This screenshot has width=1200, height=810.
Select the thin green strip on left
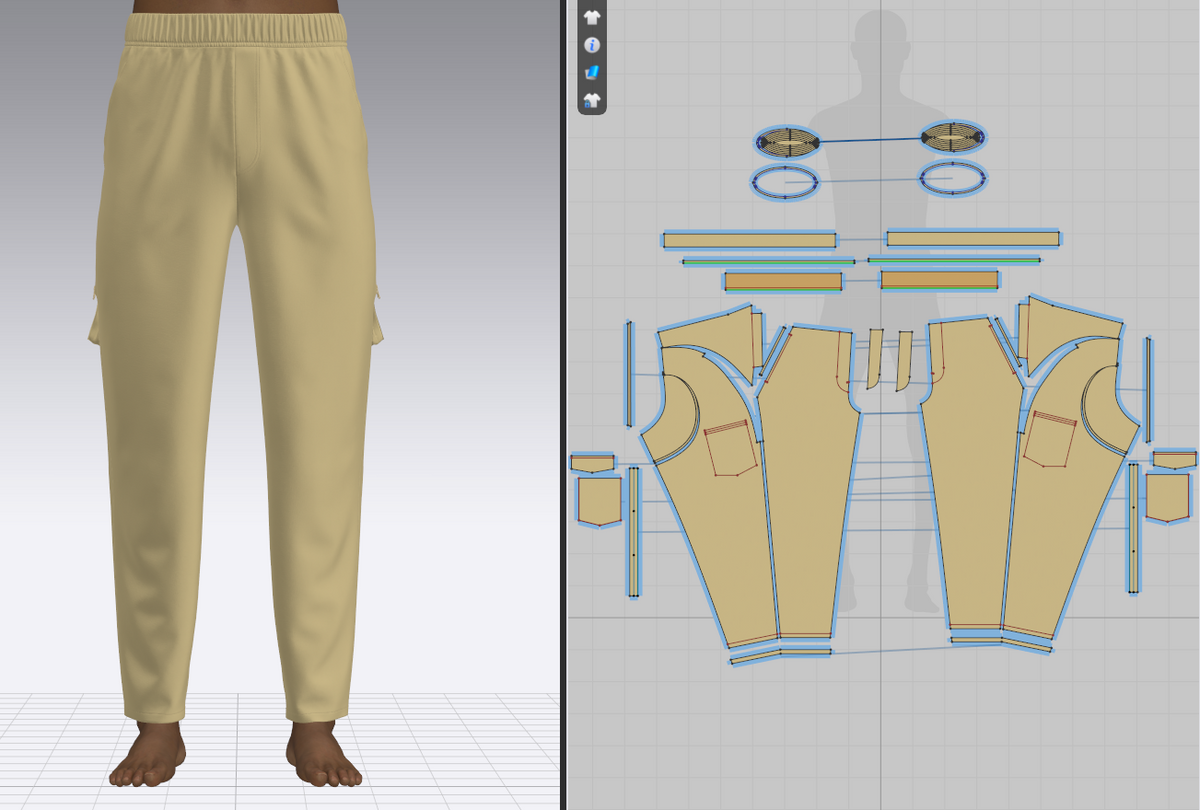coord(768,262)
